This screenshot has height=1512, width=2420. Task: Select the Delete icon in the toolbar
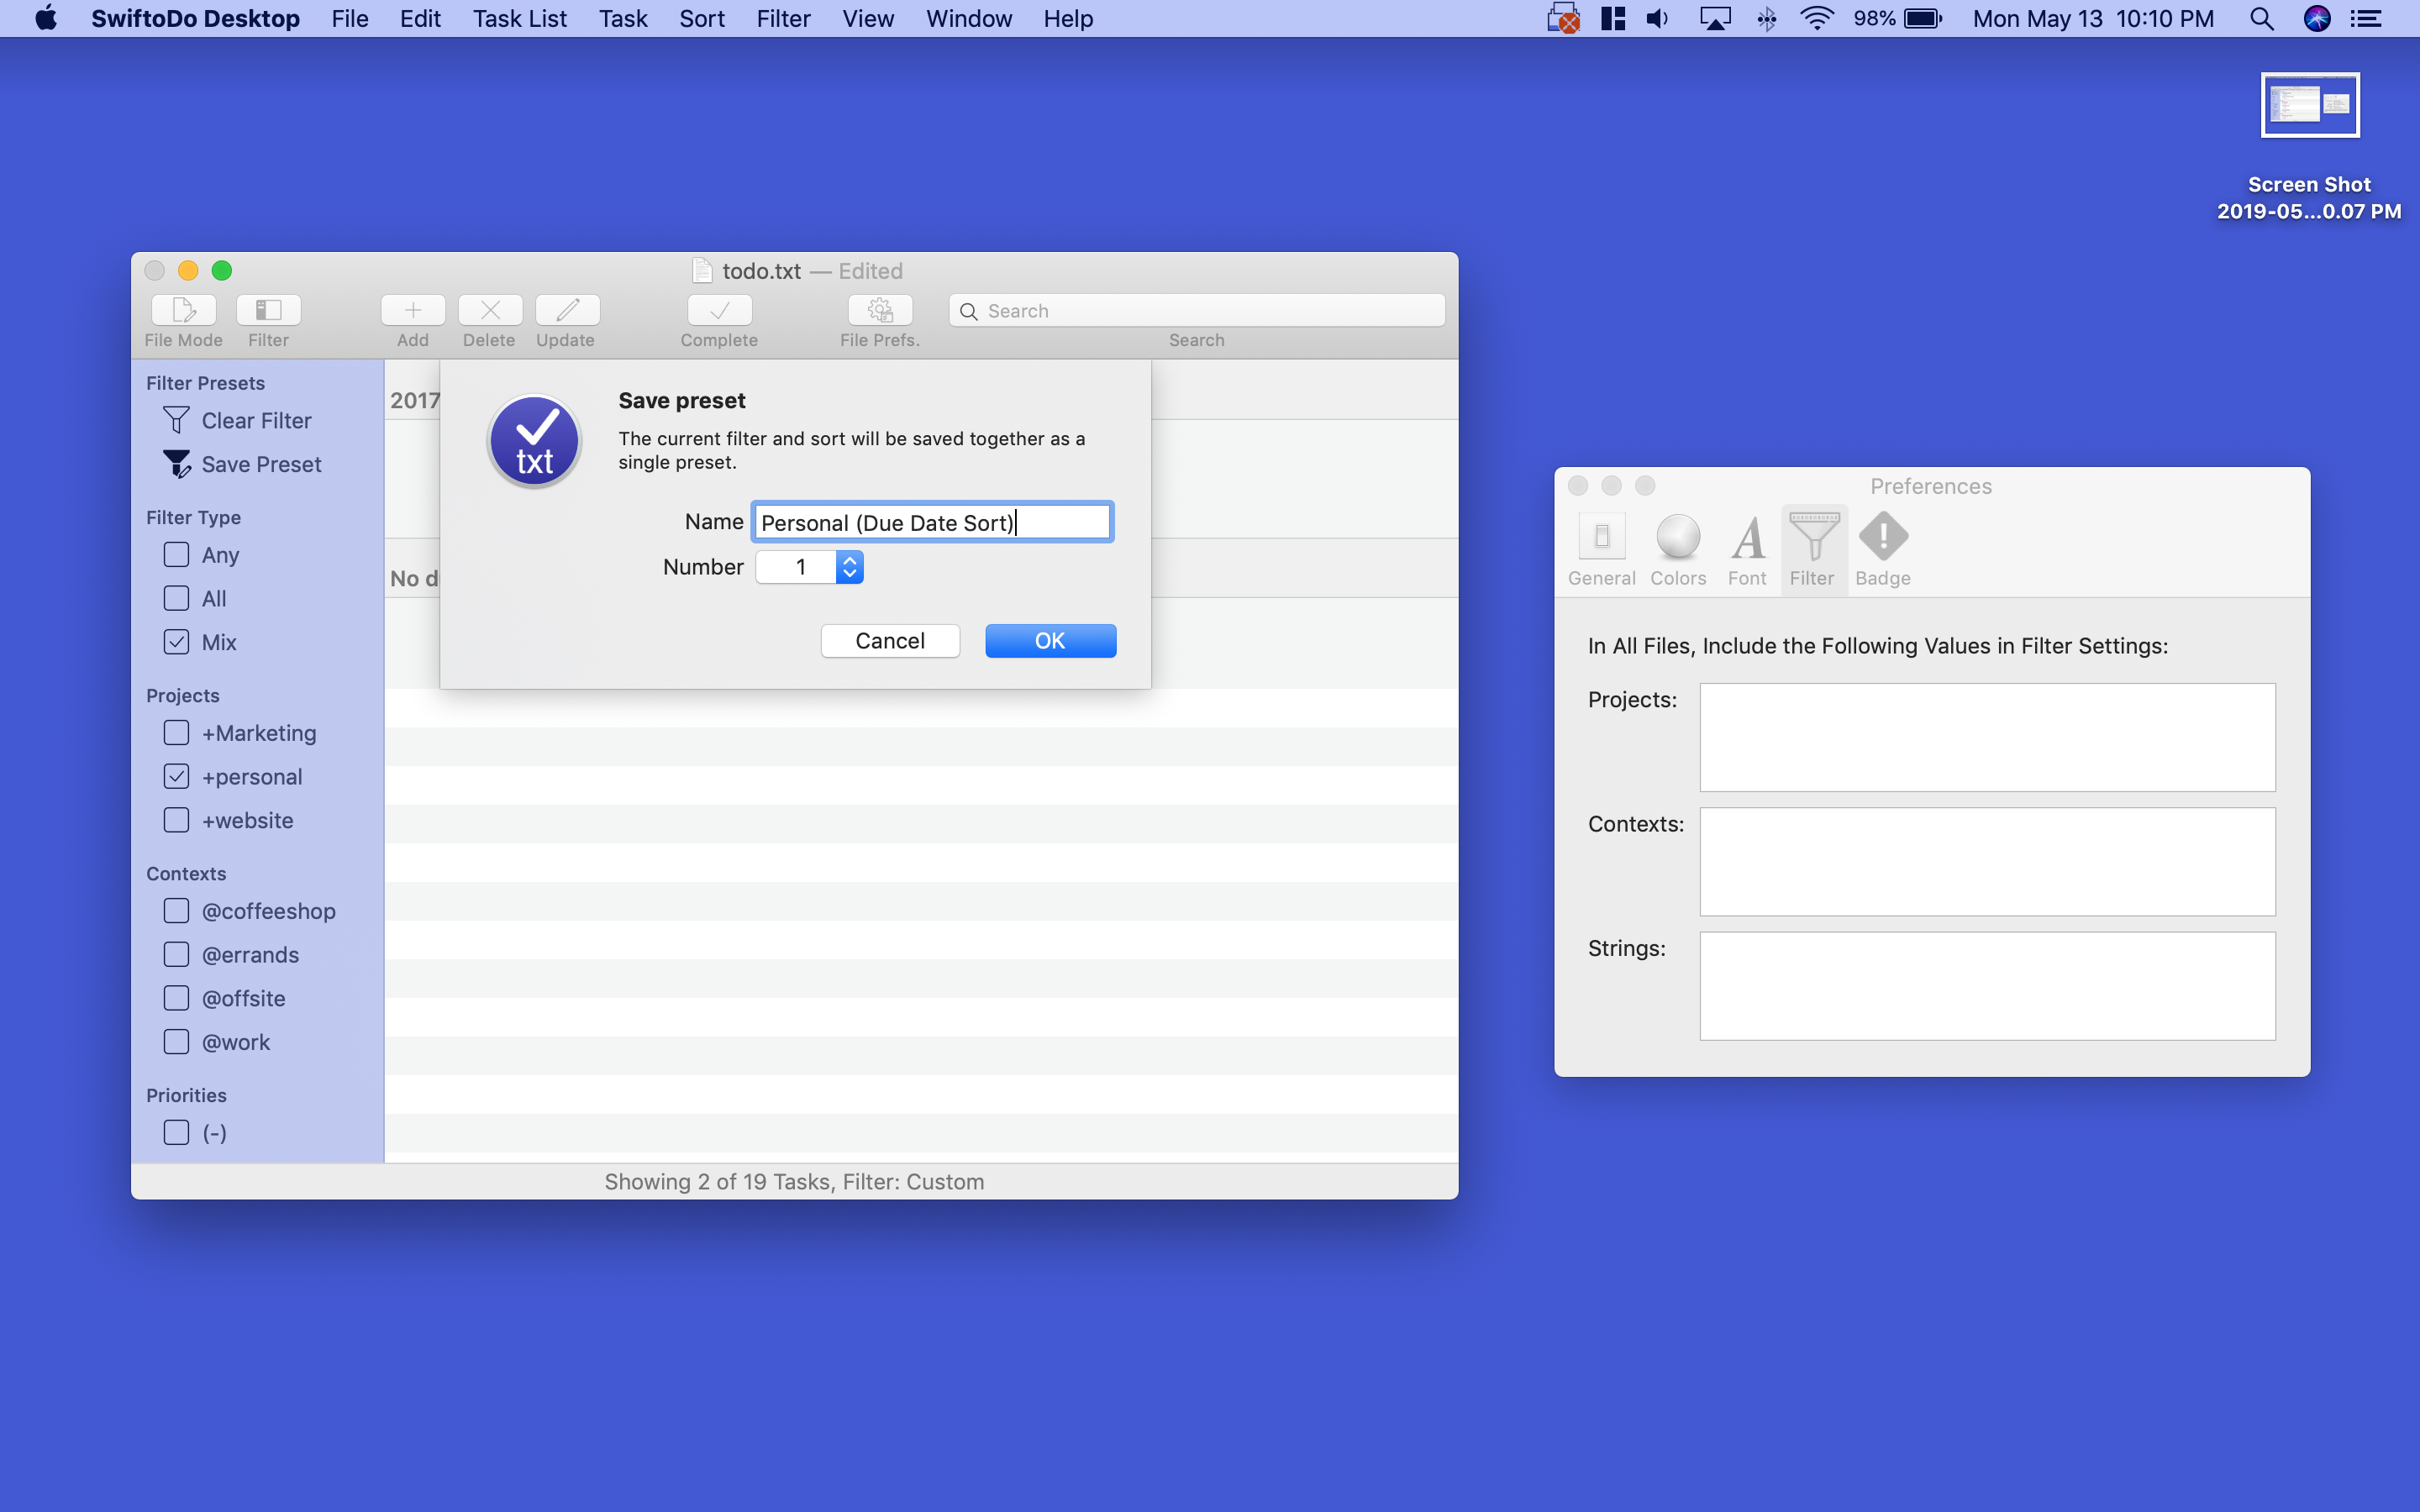pos(489,310)
